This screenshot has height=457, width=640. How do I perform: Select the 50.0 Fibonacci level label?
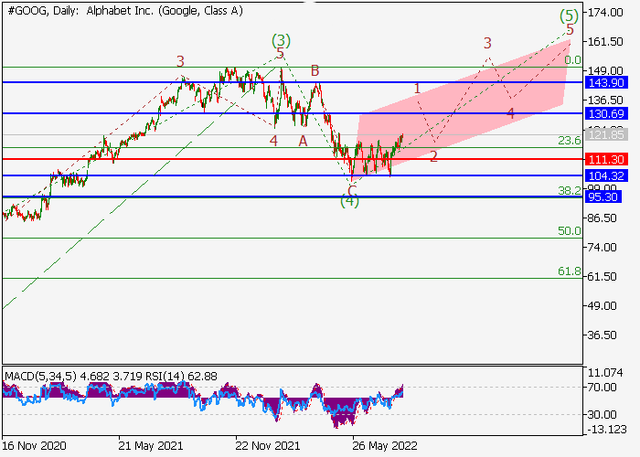(569, 231)
